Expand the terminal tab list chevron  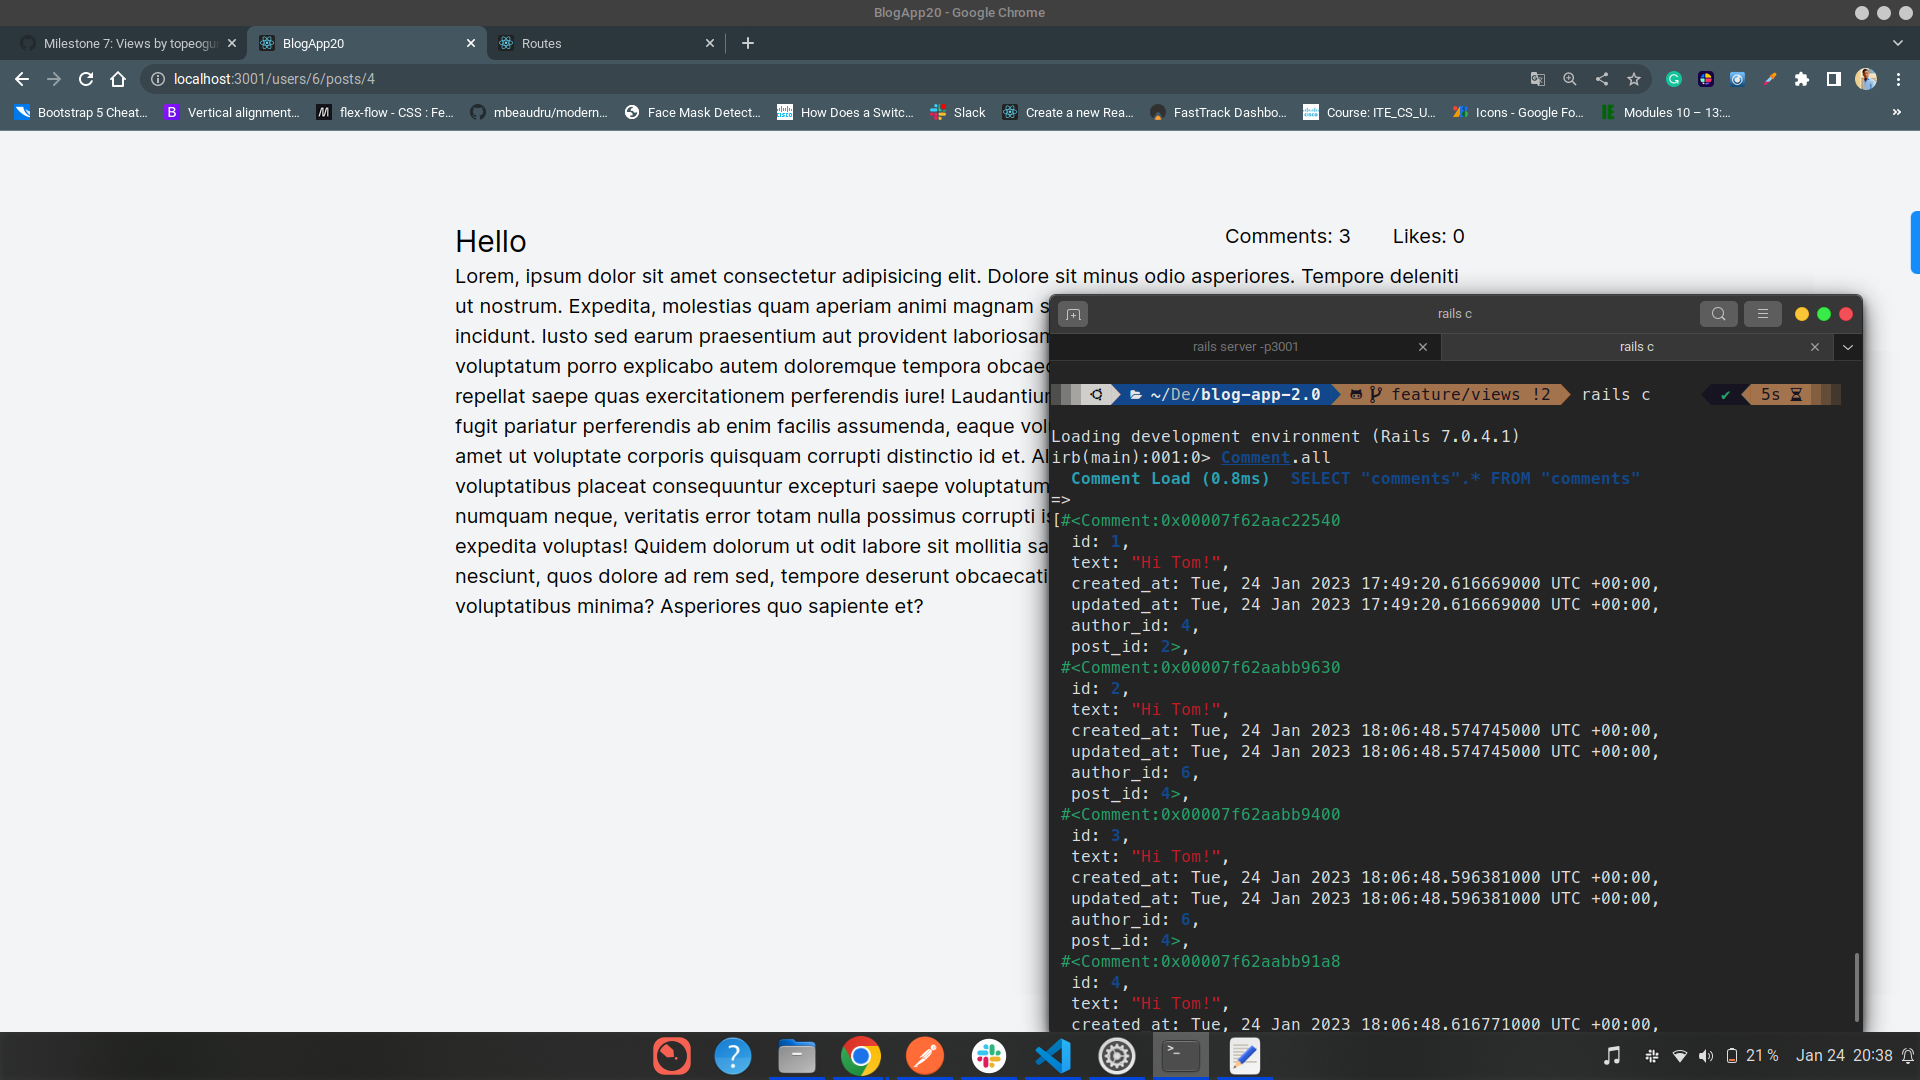(1848, 347)
